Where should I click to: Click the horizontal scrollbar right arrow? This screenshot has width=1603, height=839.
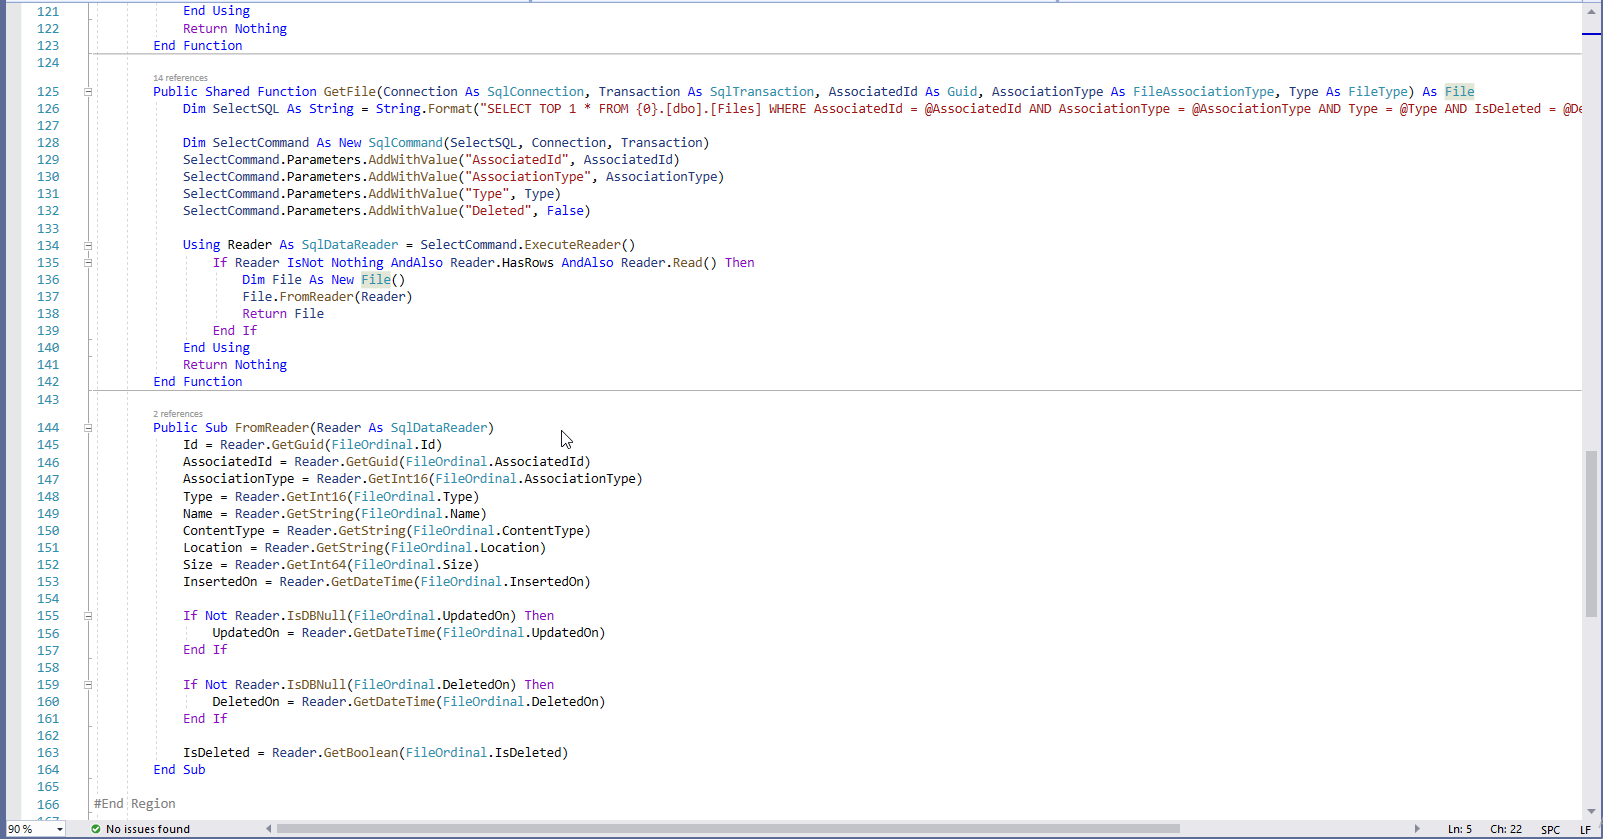pos(1417,829)
